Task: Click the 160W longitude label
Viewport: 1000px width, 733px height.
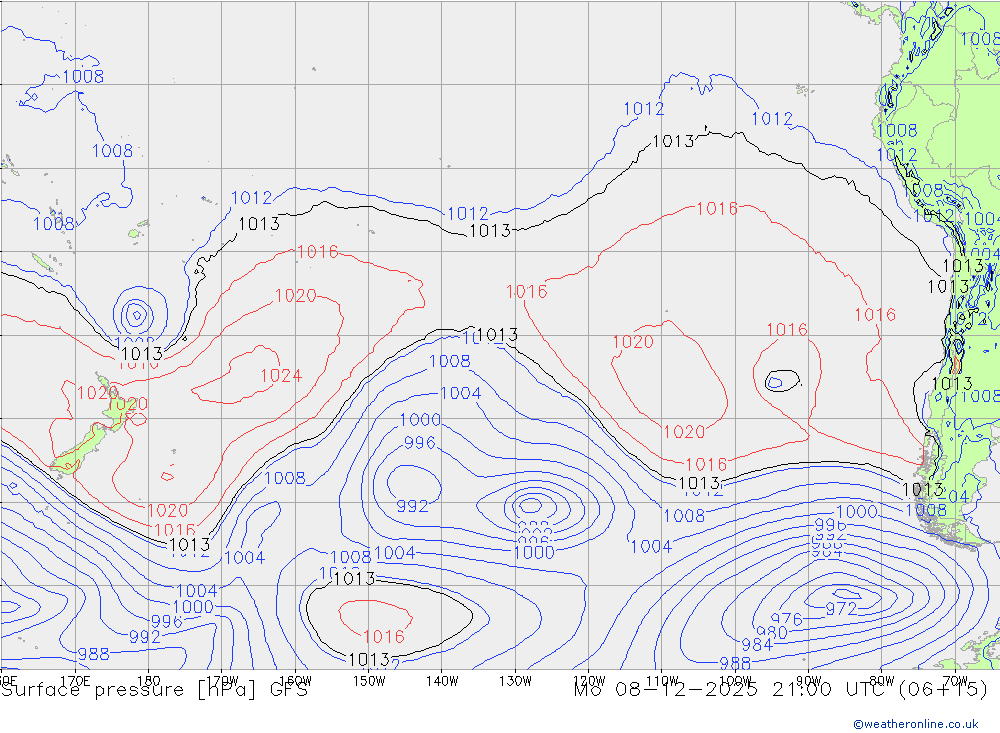Action: [x=296, y=680]
